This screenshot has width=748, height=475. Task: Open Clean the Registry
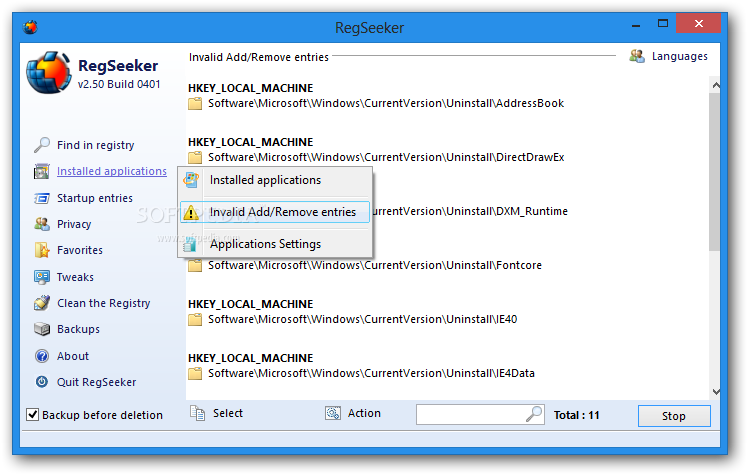pyautogui.click(x=104, y=303)
